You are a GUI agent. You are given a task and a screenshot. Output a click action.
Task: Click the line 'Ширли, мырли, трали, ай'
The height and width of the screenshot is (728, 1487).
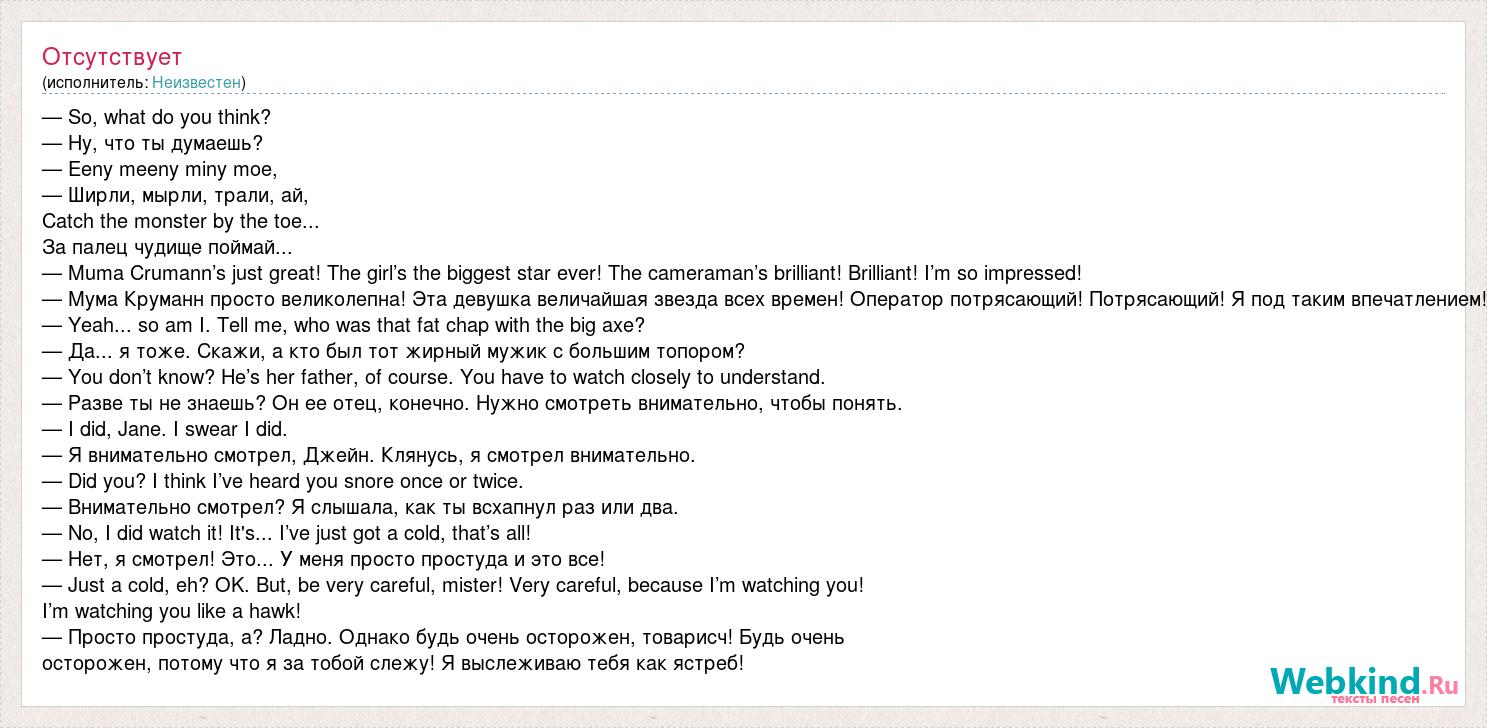[175, 196]
